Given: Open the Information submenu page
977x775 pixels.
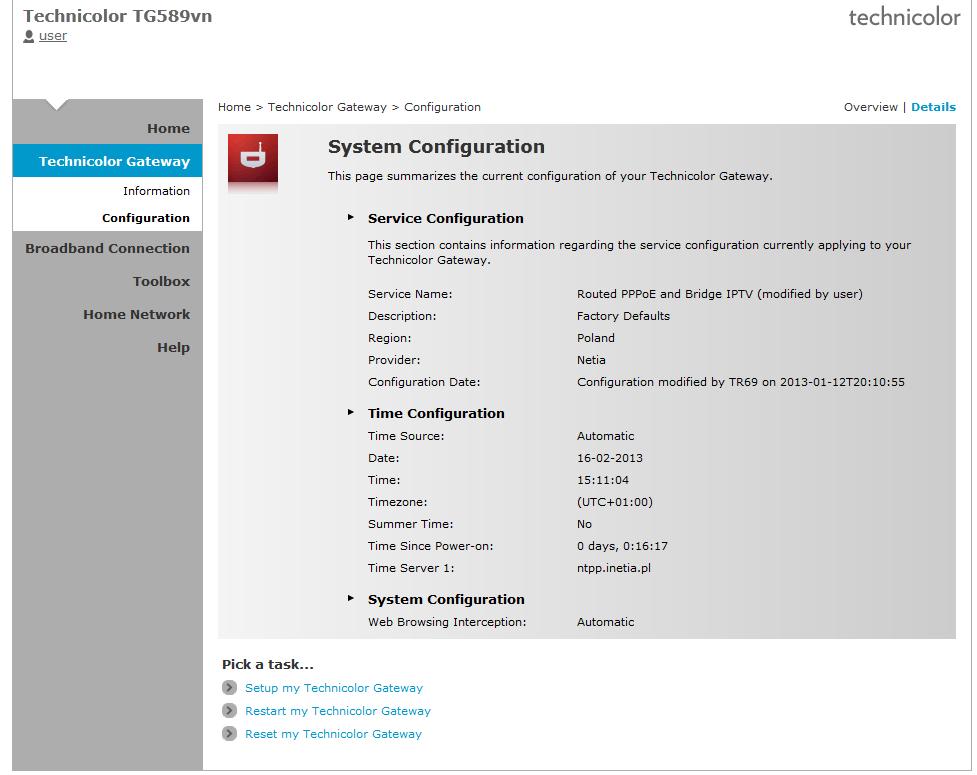Looking at the screenshot, I should pos(156,191).
